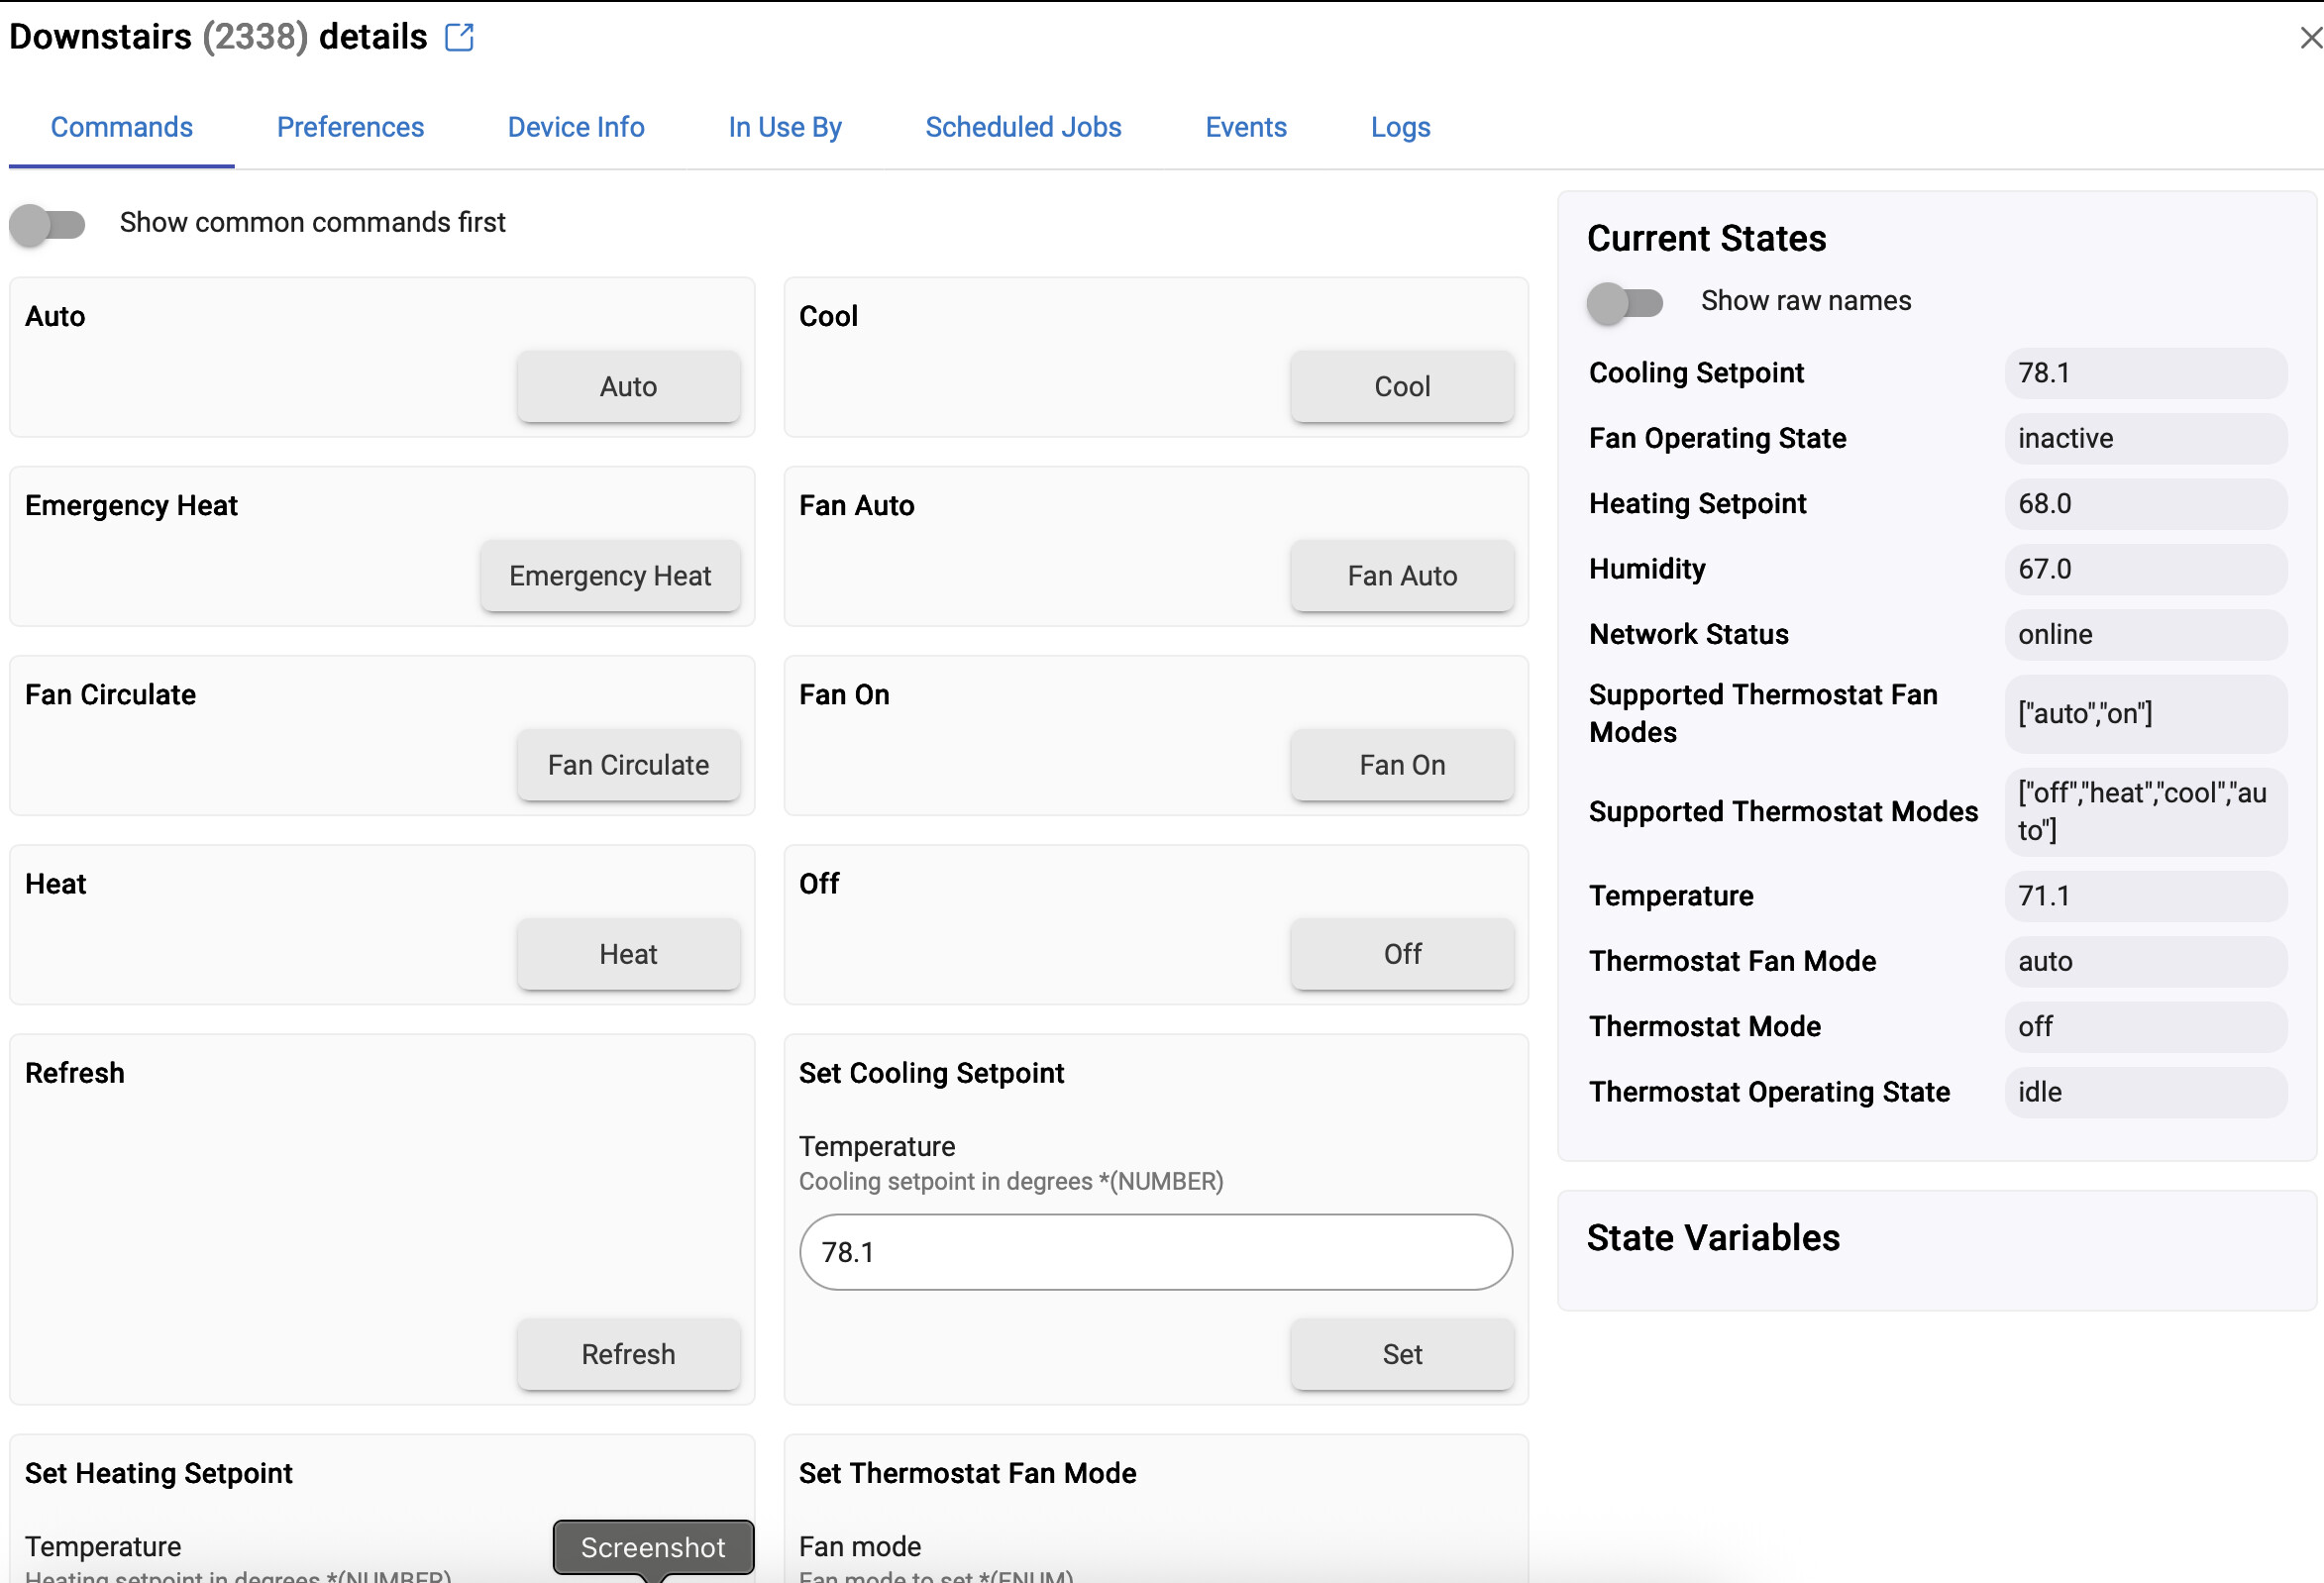The width and height of the screenshot is (2324, 1583).
Task: Click the Set Heating Setpoint title
Action: [158, 1472]
